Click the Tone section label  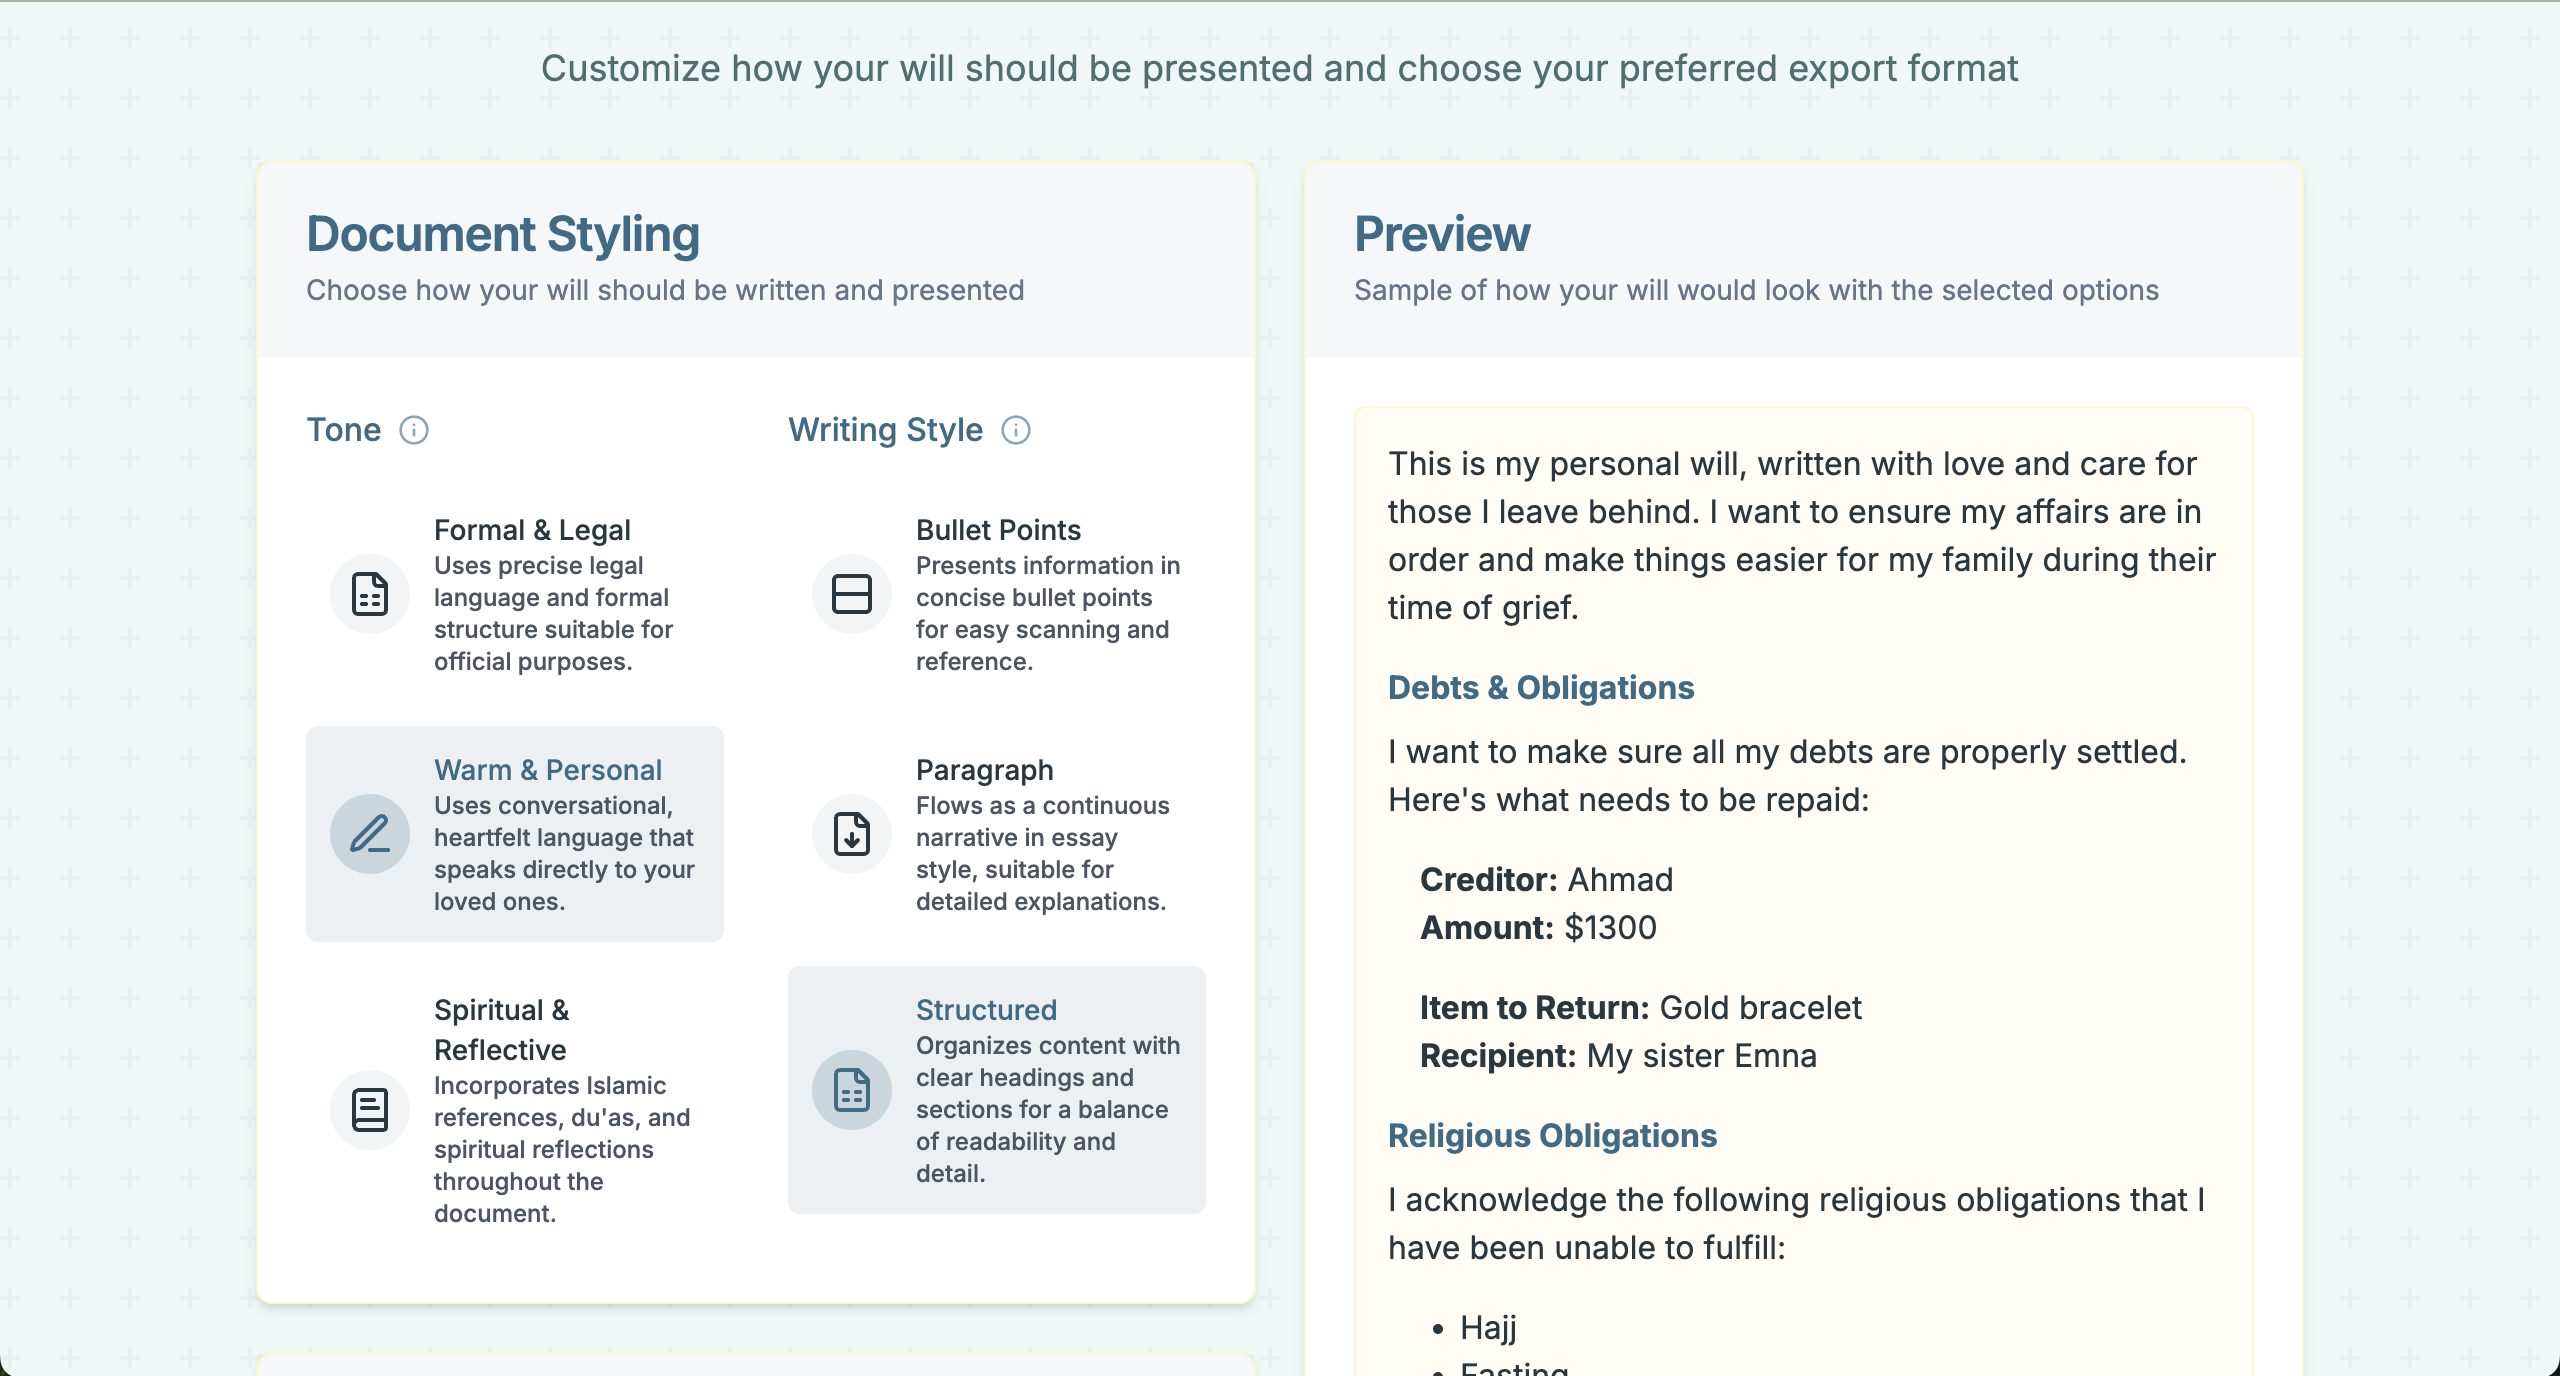coord(343,430)
